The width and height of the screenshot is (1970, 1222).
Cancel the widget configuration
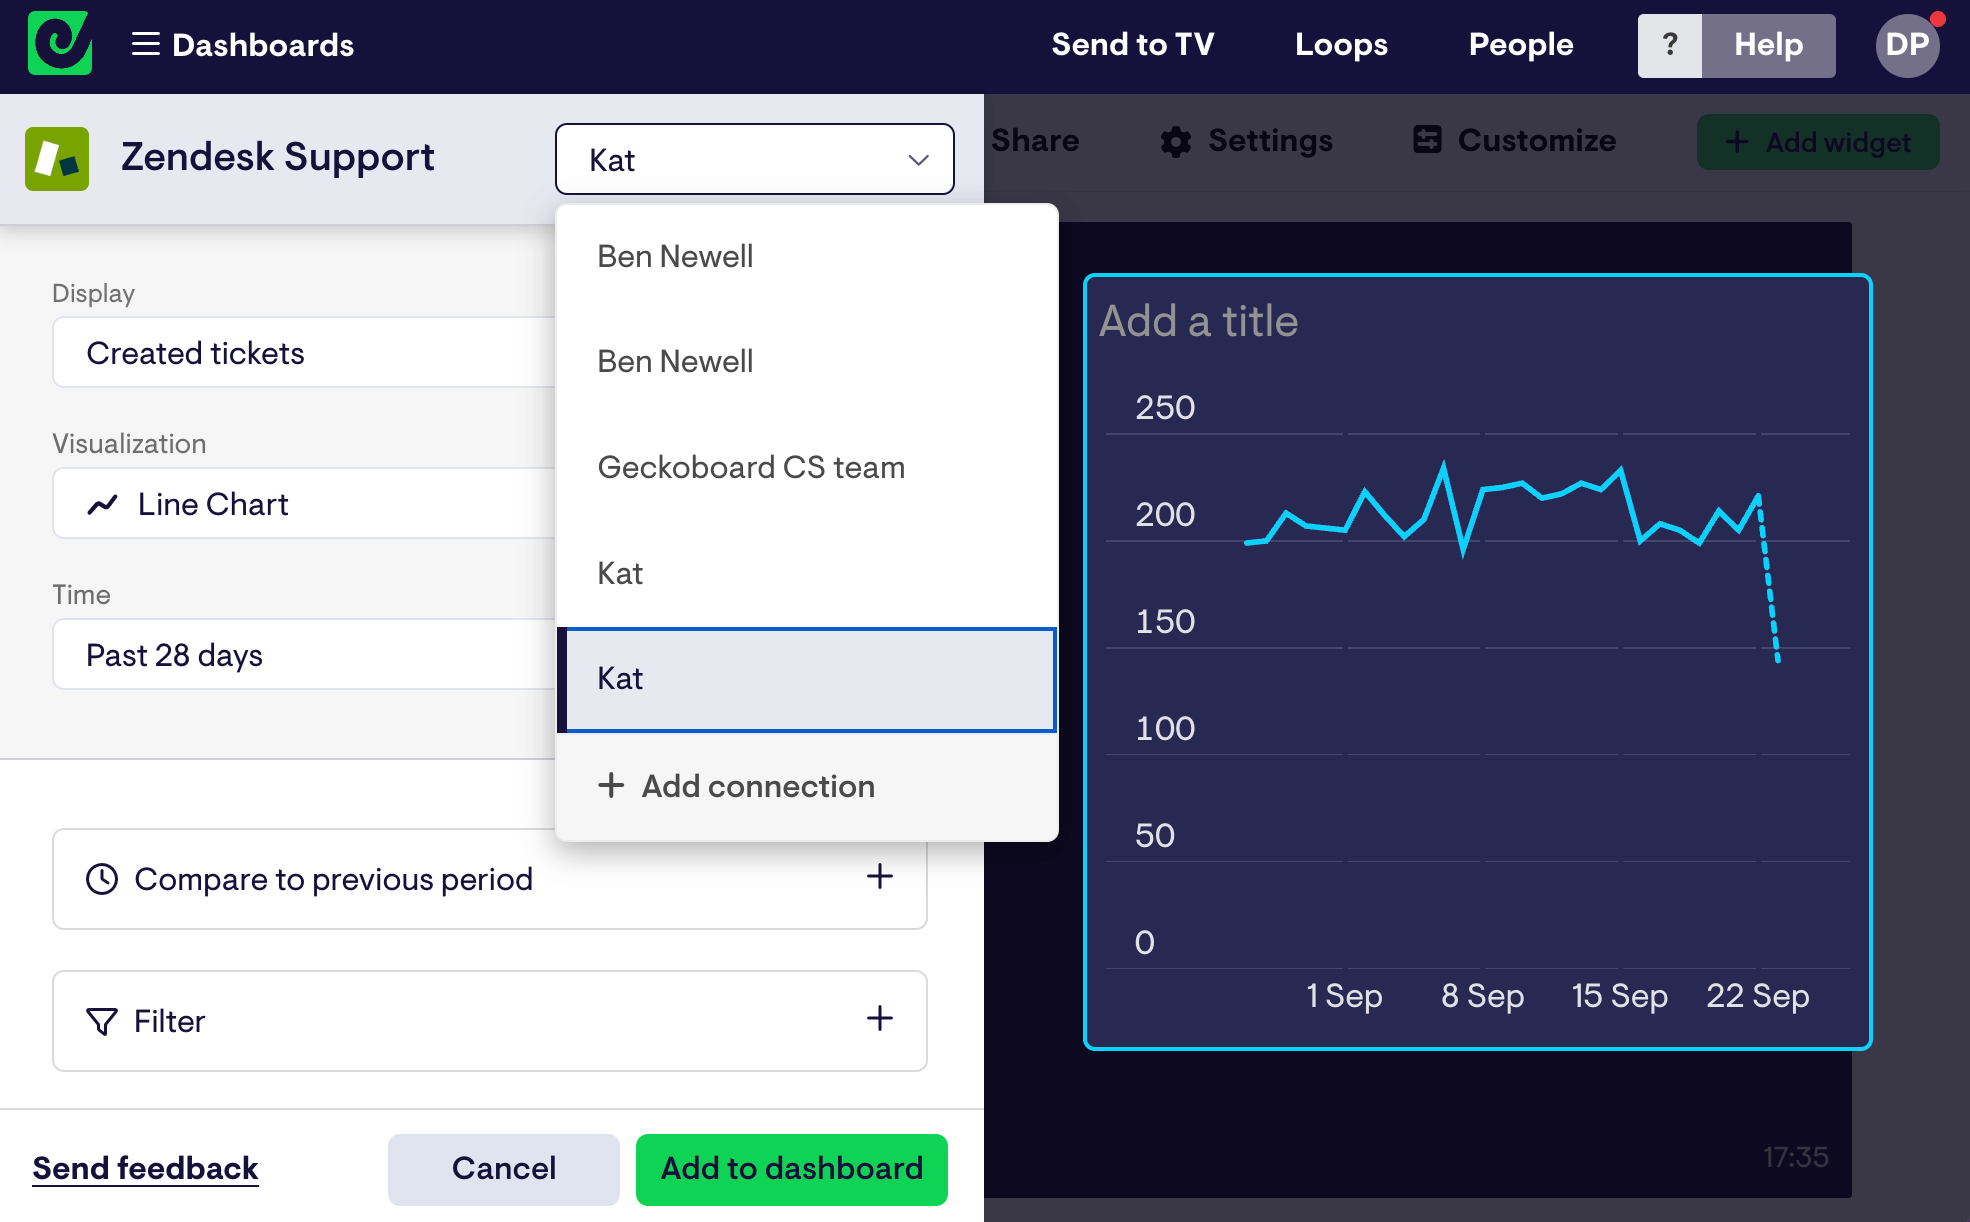(x=503, y=1169)
